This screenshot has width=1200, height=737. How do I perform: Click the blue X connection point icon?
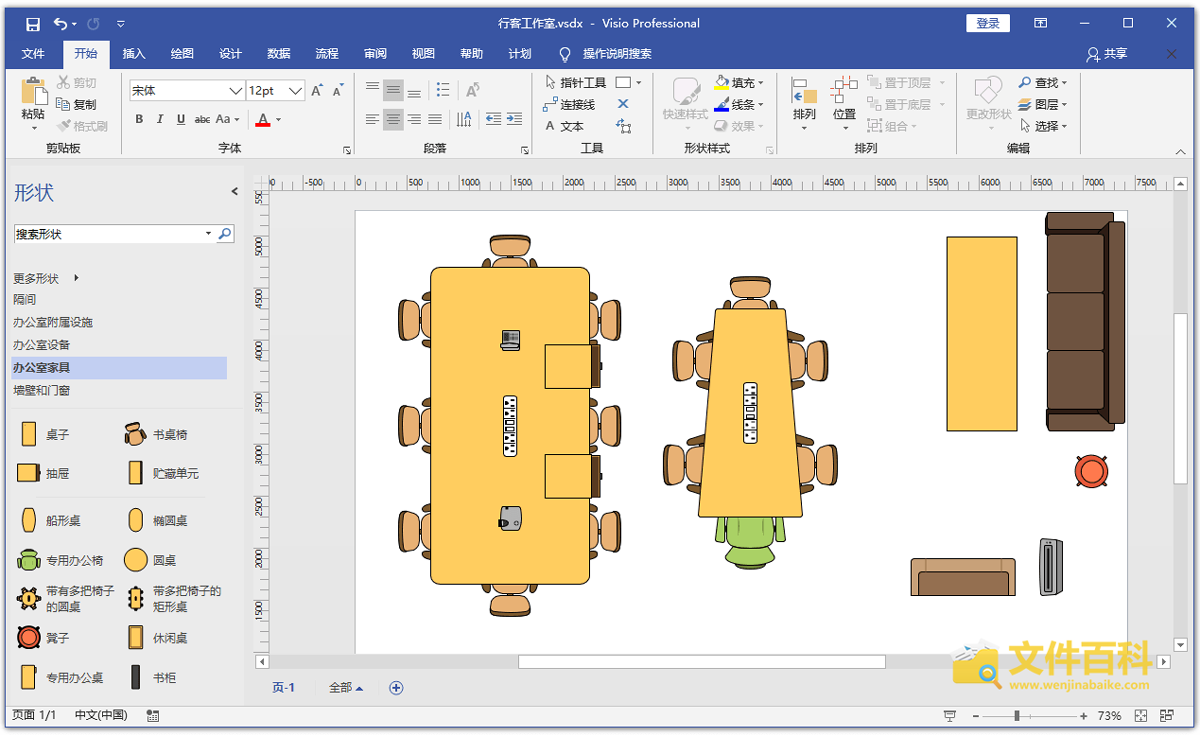click(x=623, y=104)
